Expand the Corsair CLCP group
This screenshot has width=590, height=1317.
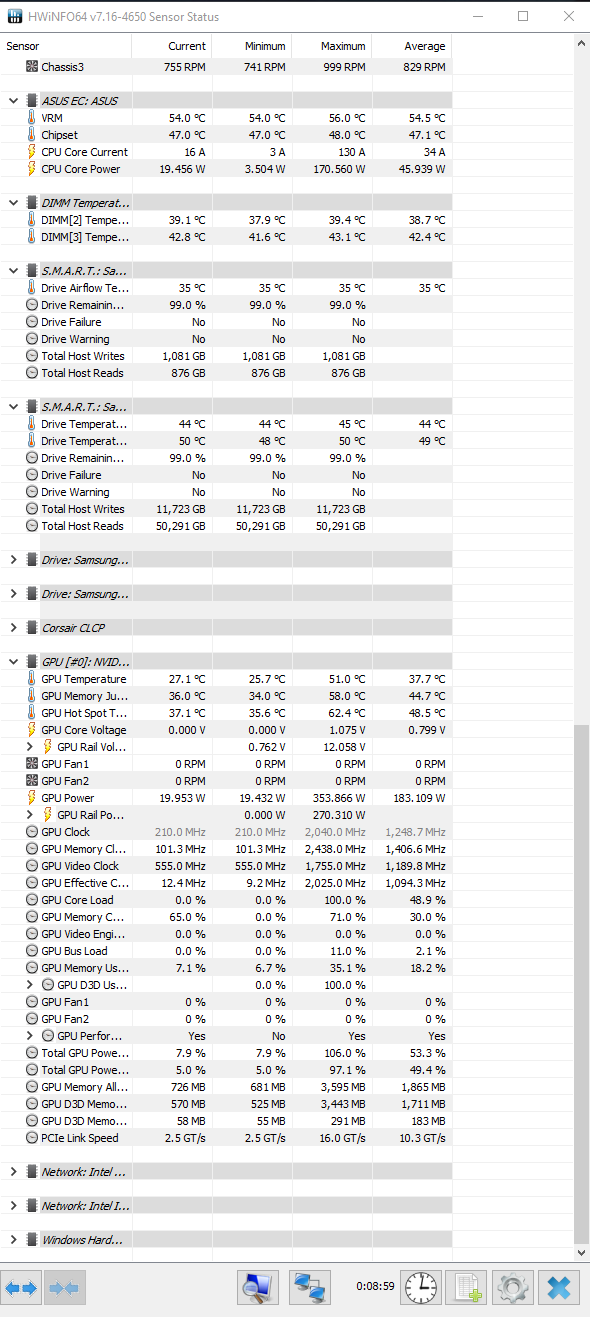(x=13, y=628)
